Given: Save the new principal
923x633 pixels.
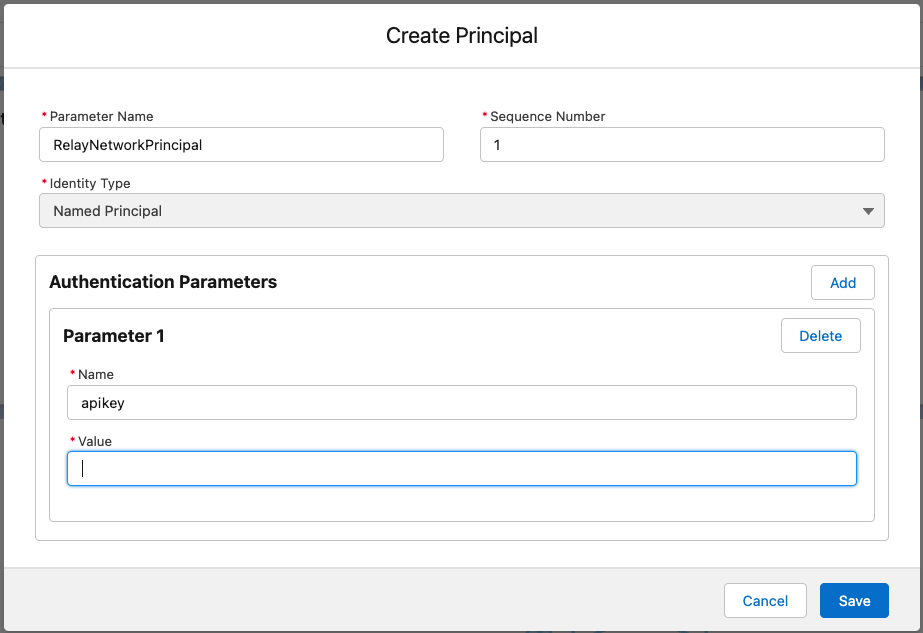Looking at the screenshot, I should click(x=853, y=600).
